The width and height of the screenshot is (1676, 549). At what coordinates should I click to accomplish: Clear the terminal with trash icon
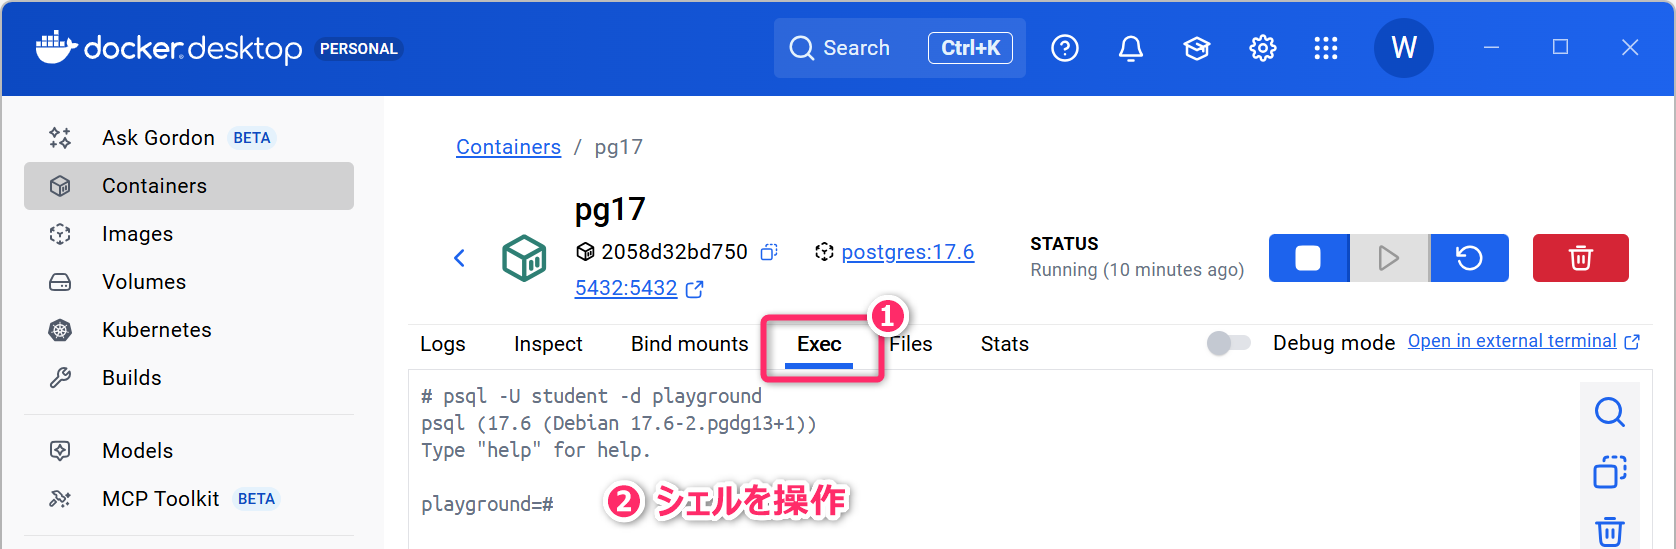click(1609, 531)
